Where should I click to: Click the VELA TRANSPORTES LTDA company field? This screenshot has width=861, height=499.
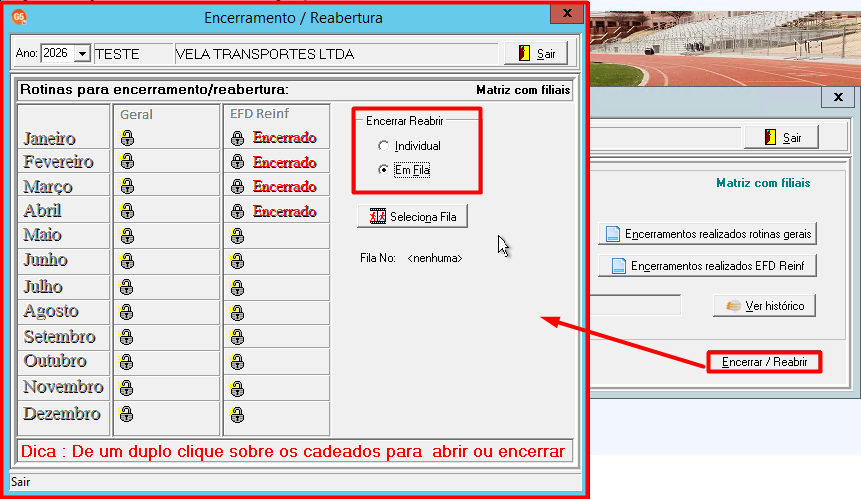[x=336, y=54]
